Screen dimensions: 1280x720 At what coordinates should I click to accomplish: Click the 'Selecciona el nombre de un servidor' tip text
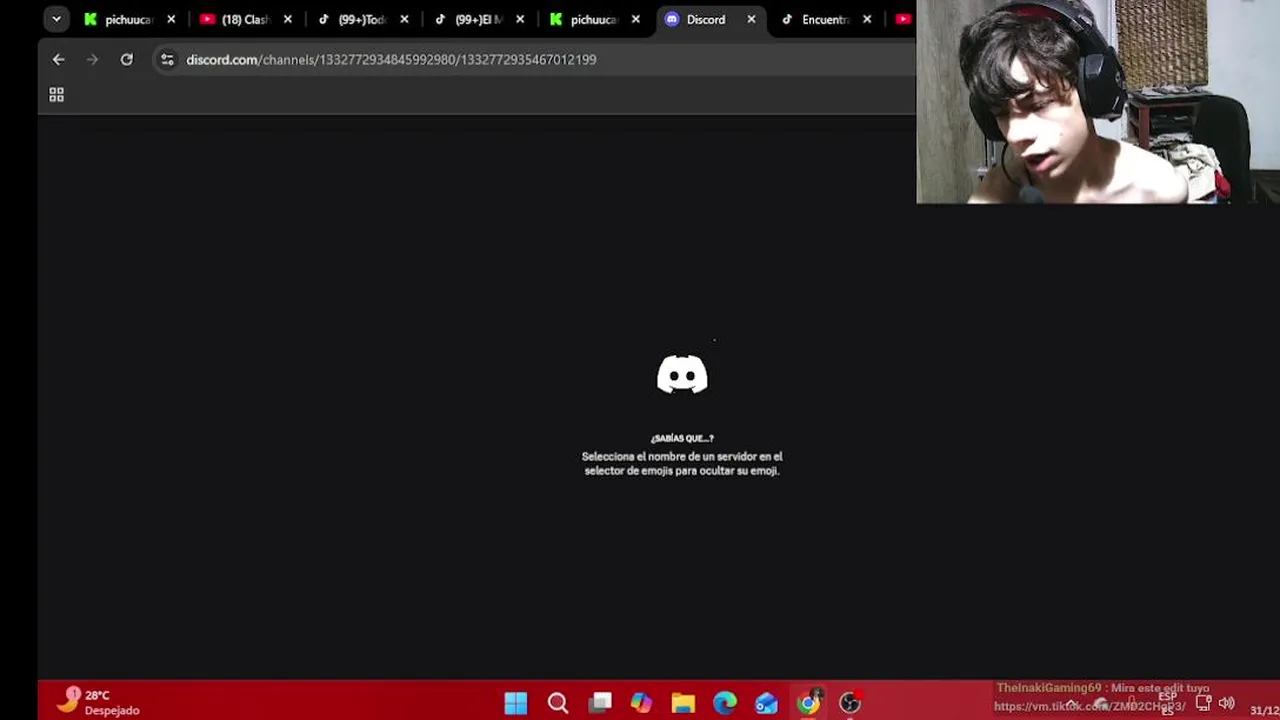tap(682, 463)
